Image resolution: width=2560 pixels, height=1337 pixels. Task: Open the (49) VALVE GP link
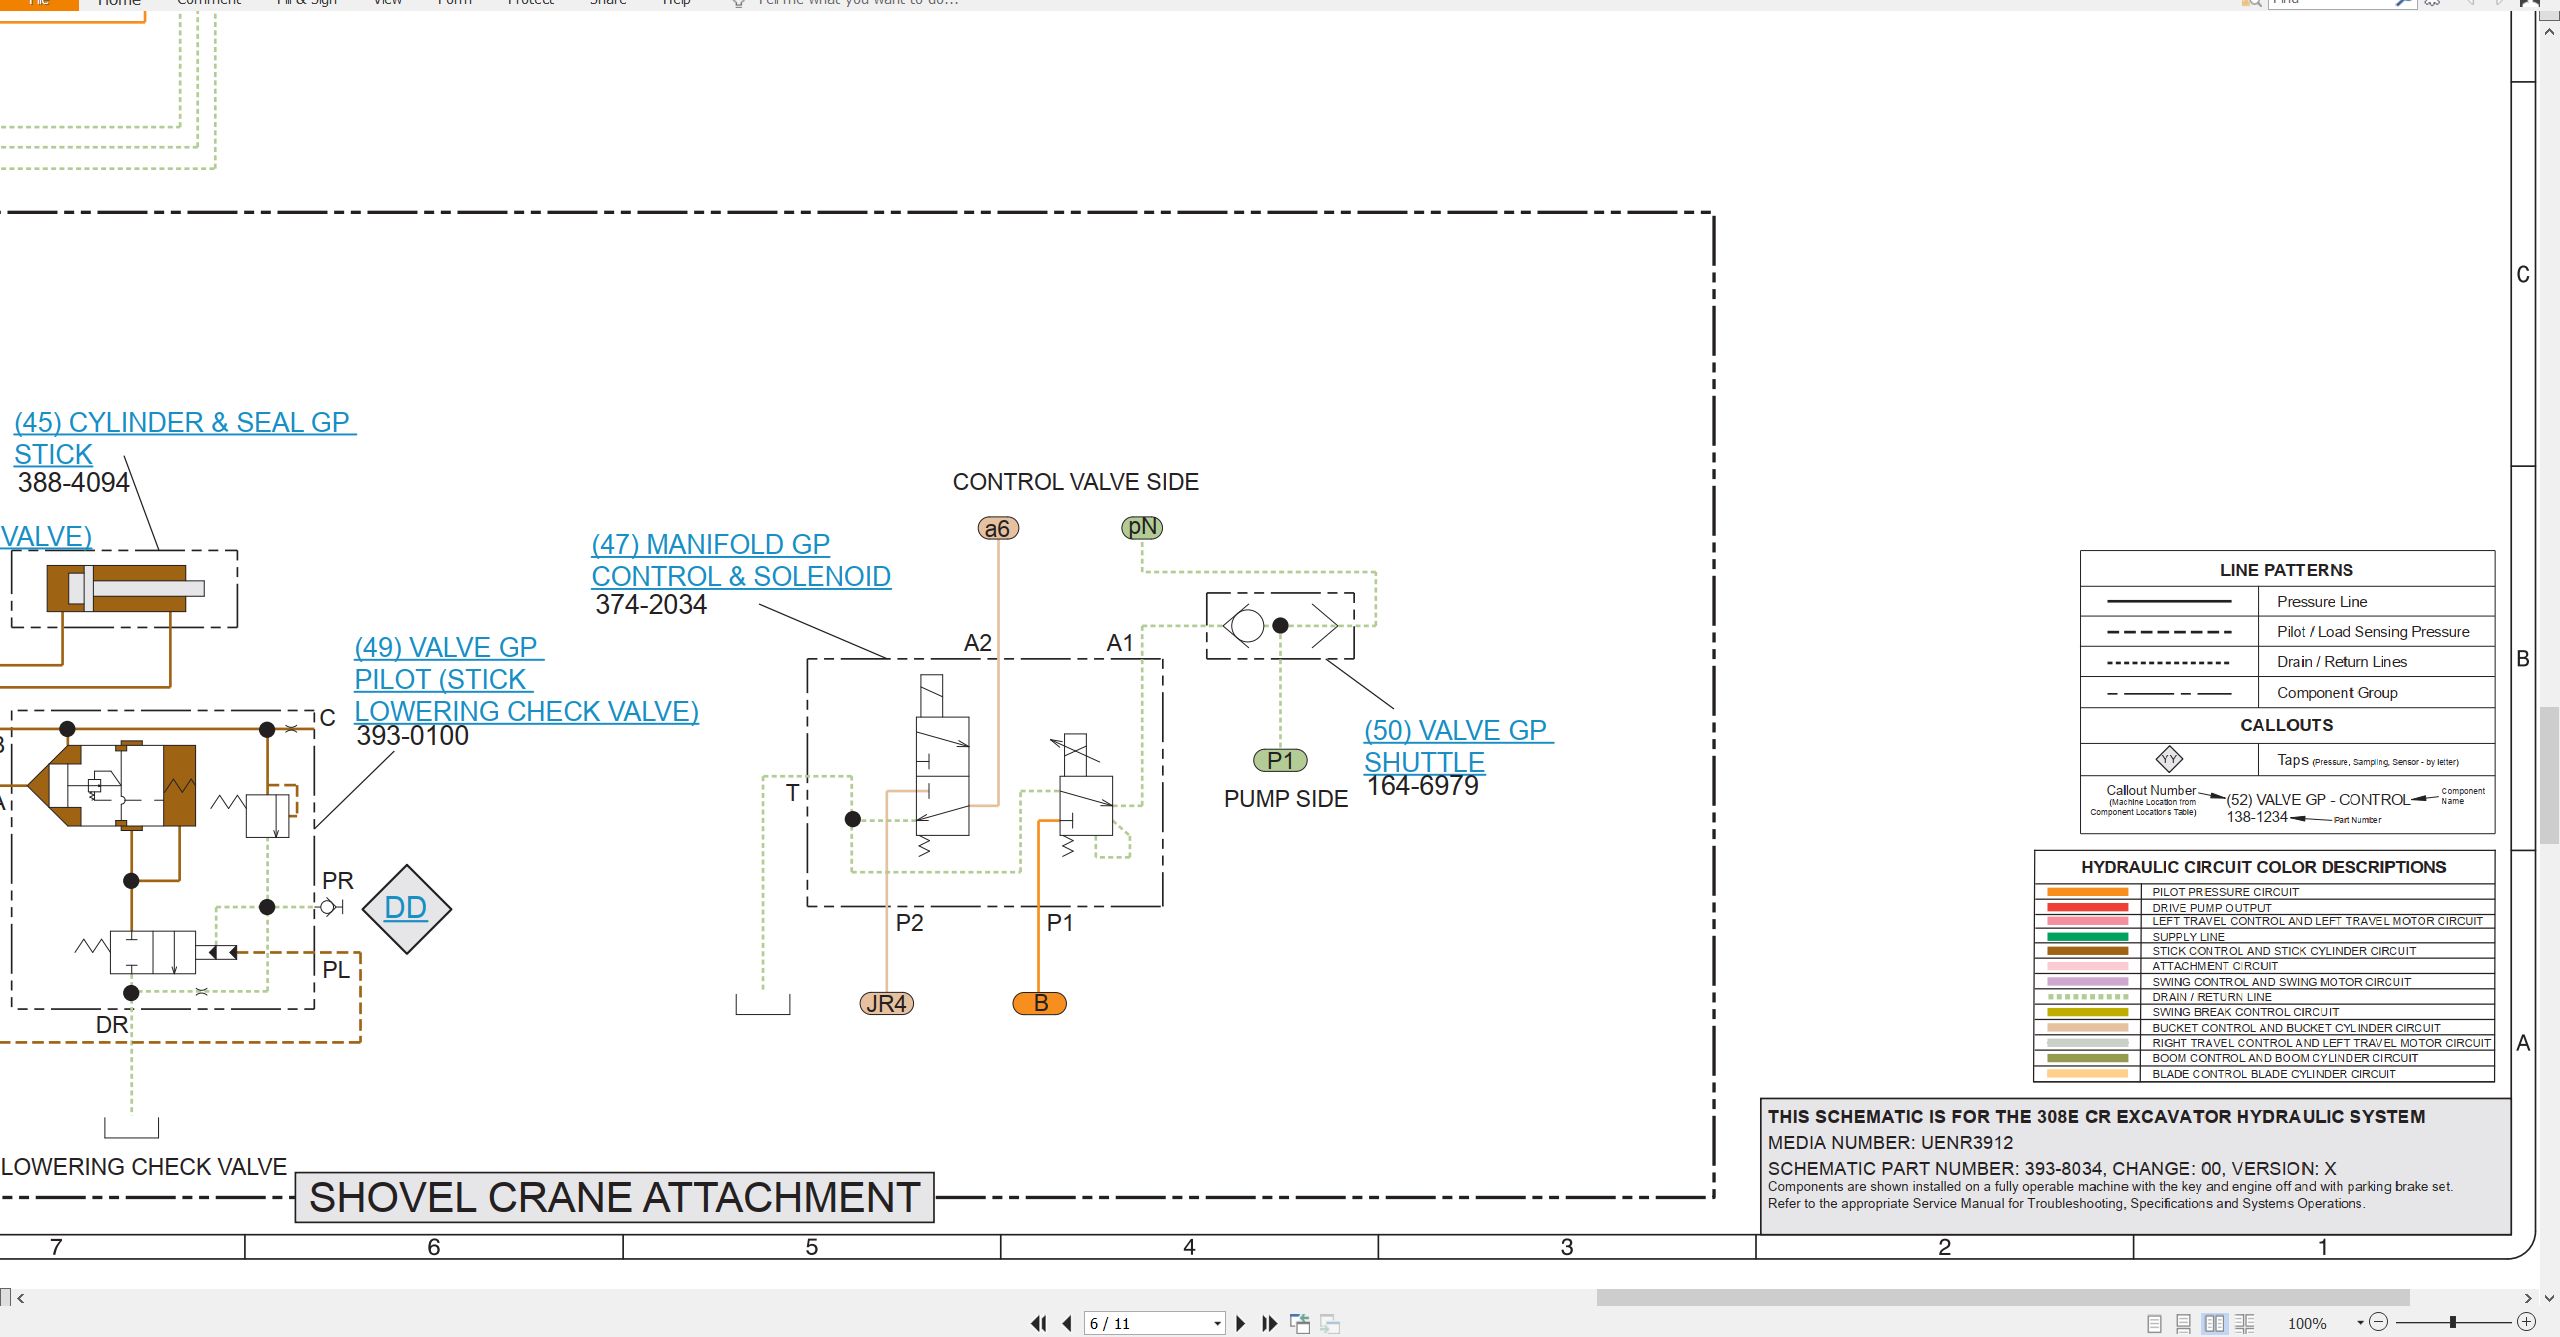[x=448, y=647]
